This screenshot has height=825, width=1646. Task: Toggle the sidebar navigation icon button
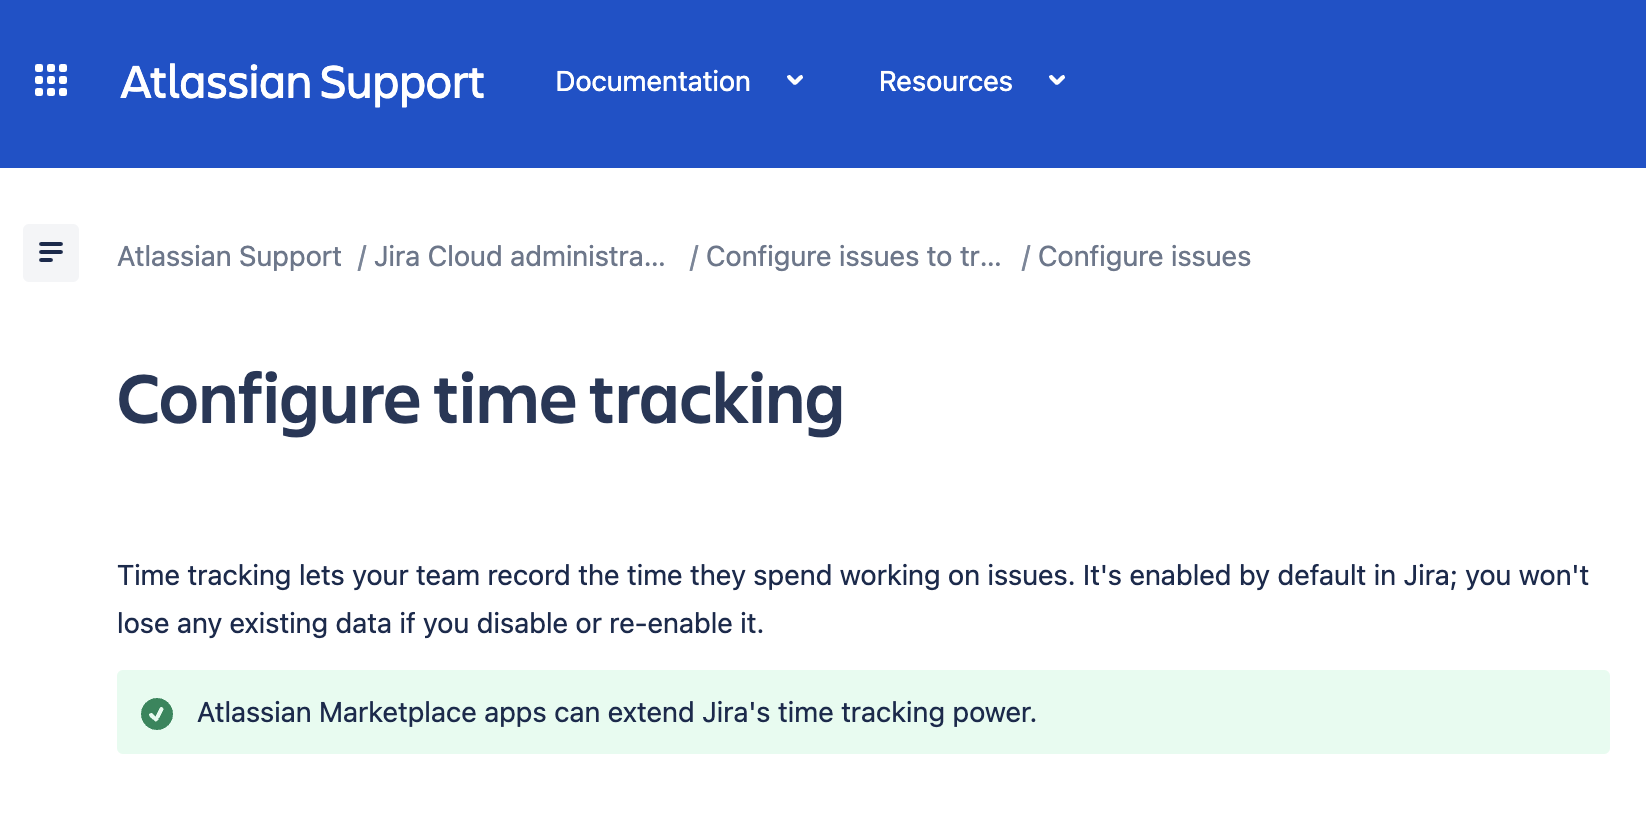(51, 253)
